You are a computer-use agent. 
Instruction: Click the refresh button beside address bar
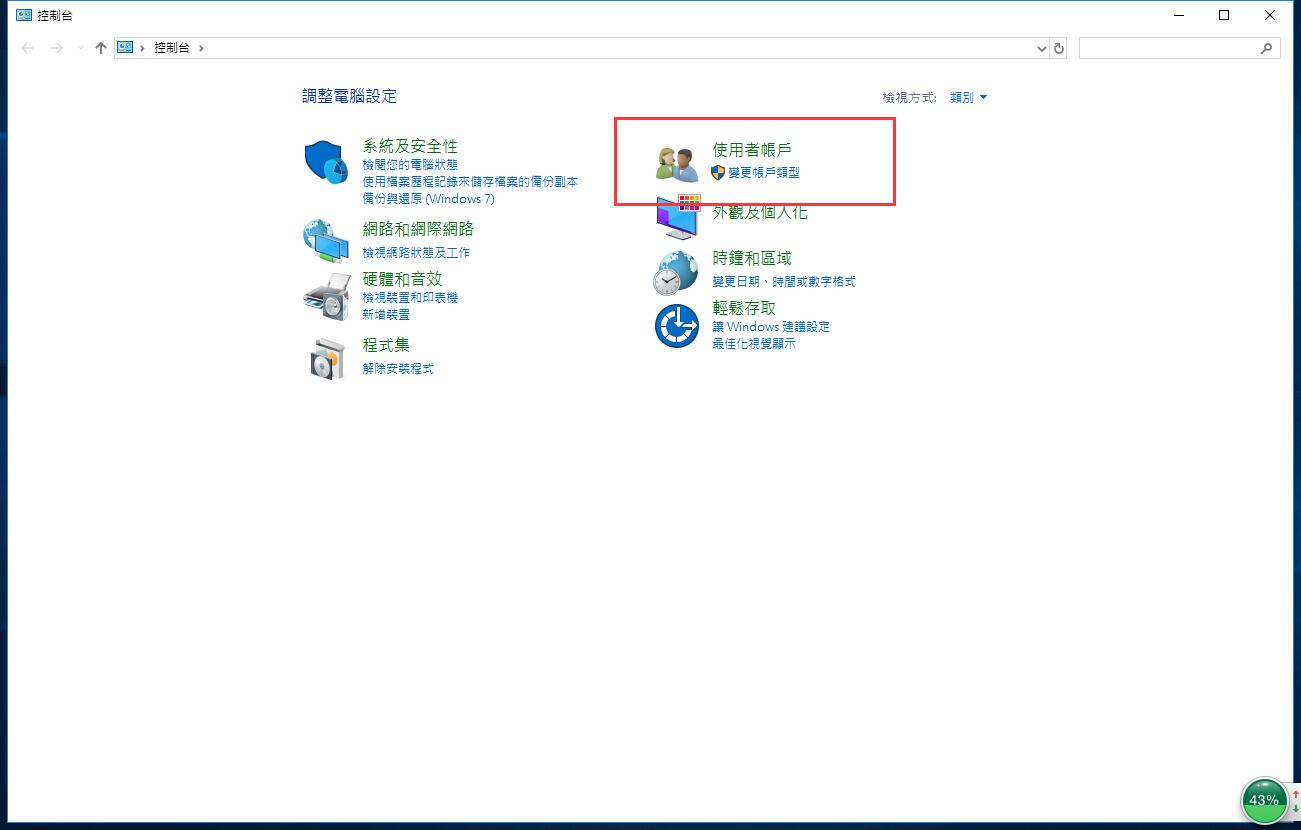click(x=1059, y=48)
